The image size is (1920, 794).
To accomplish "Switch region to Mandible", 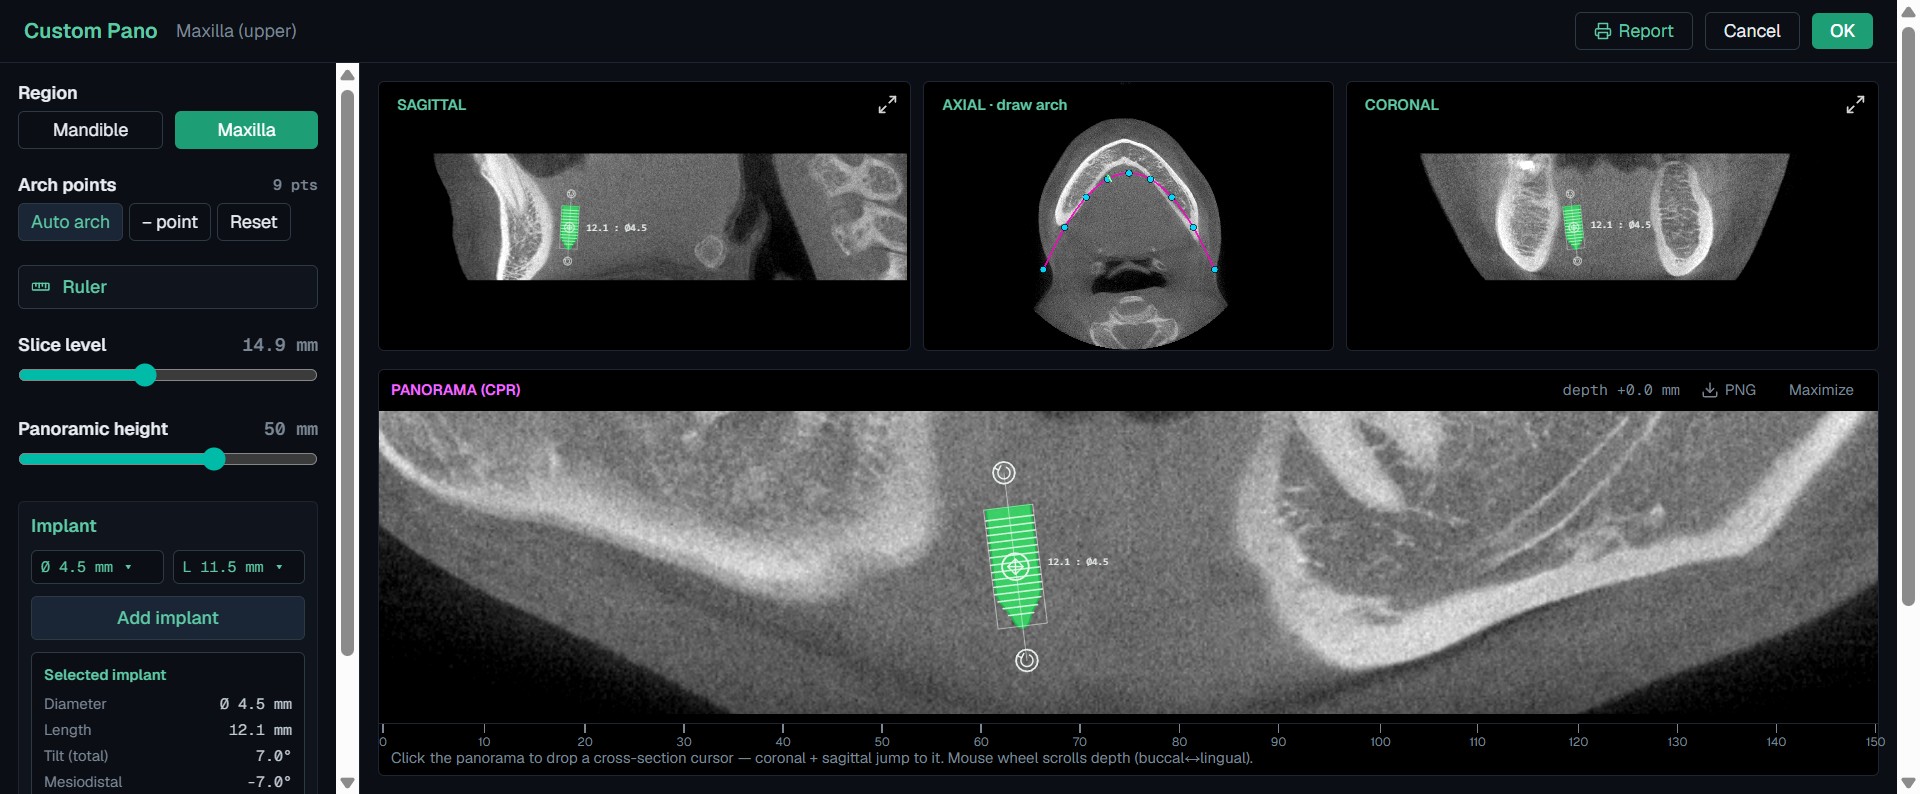I will click(90, 130).
